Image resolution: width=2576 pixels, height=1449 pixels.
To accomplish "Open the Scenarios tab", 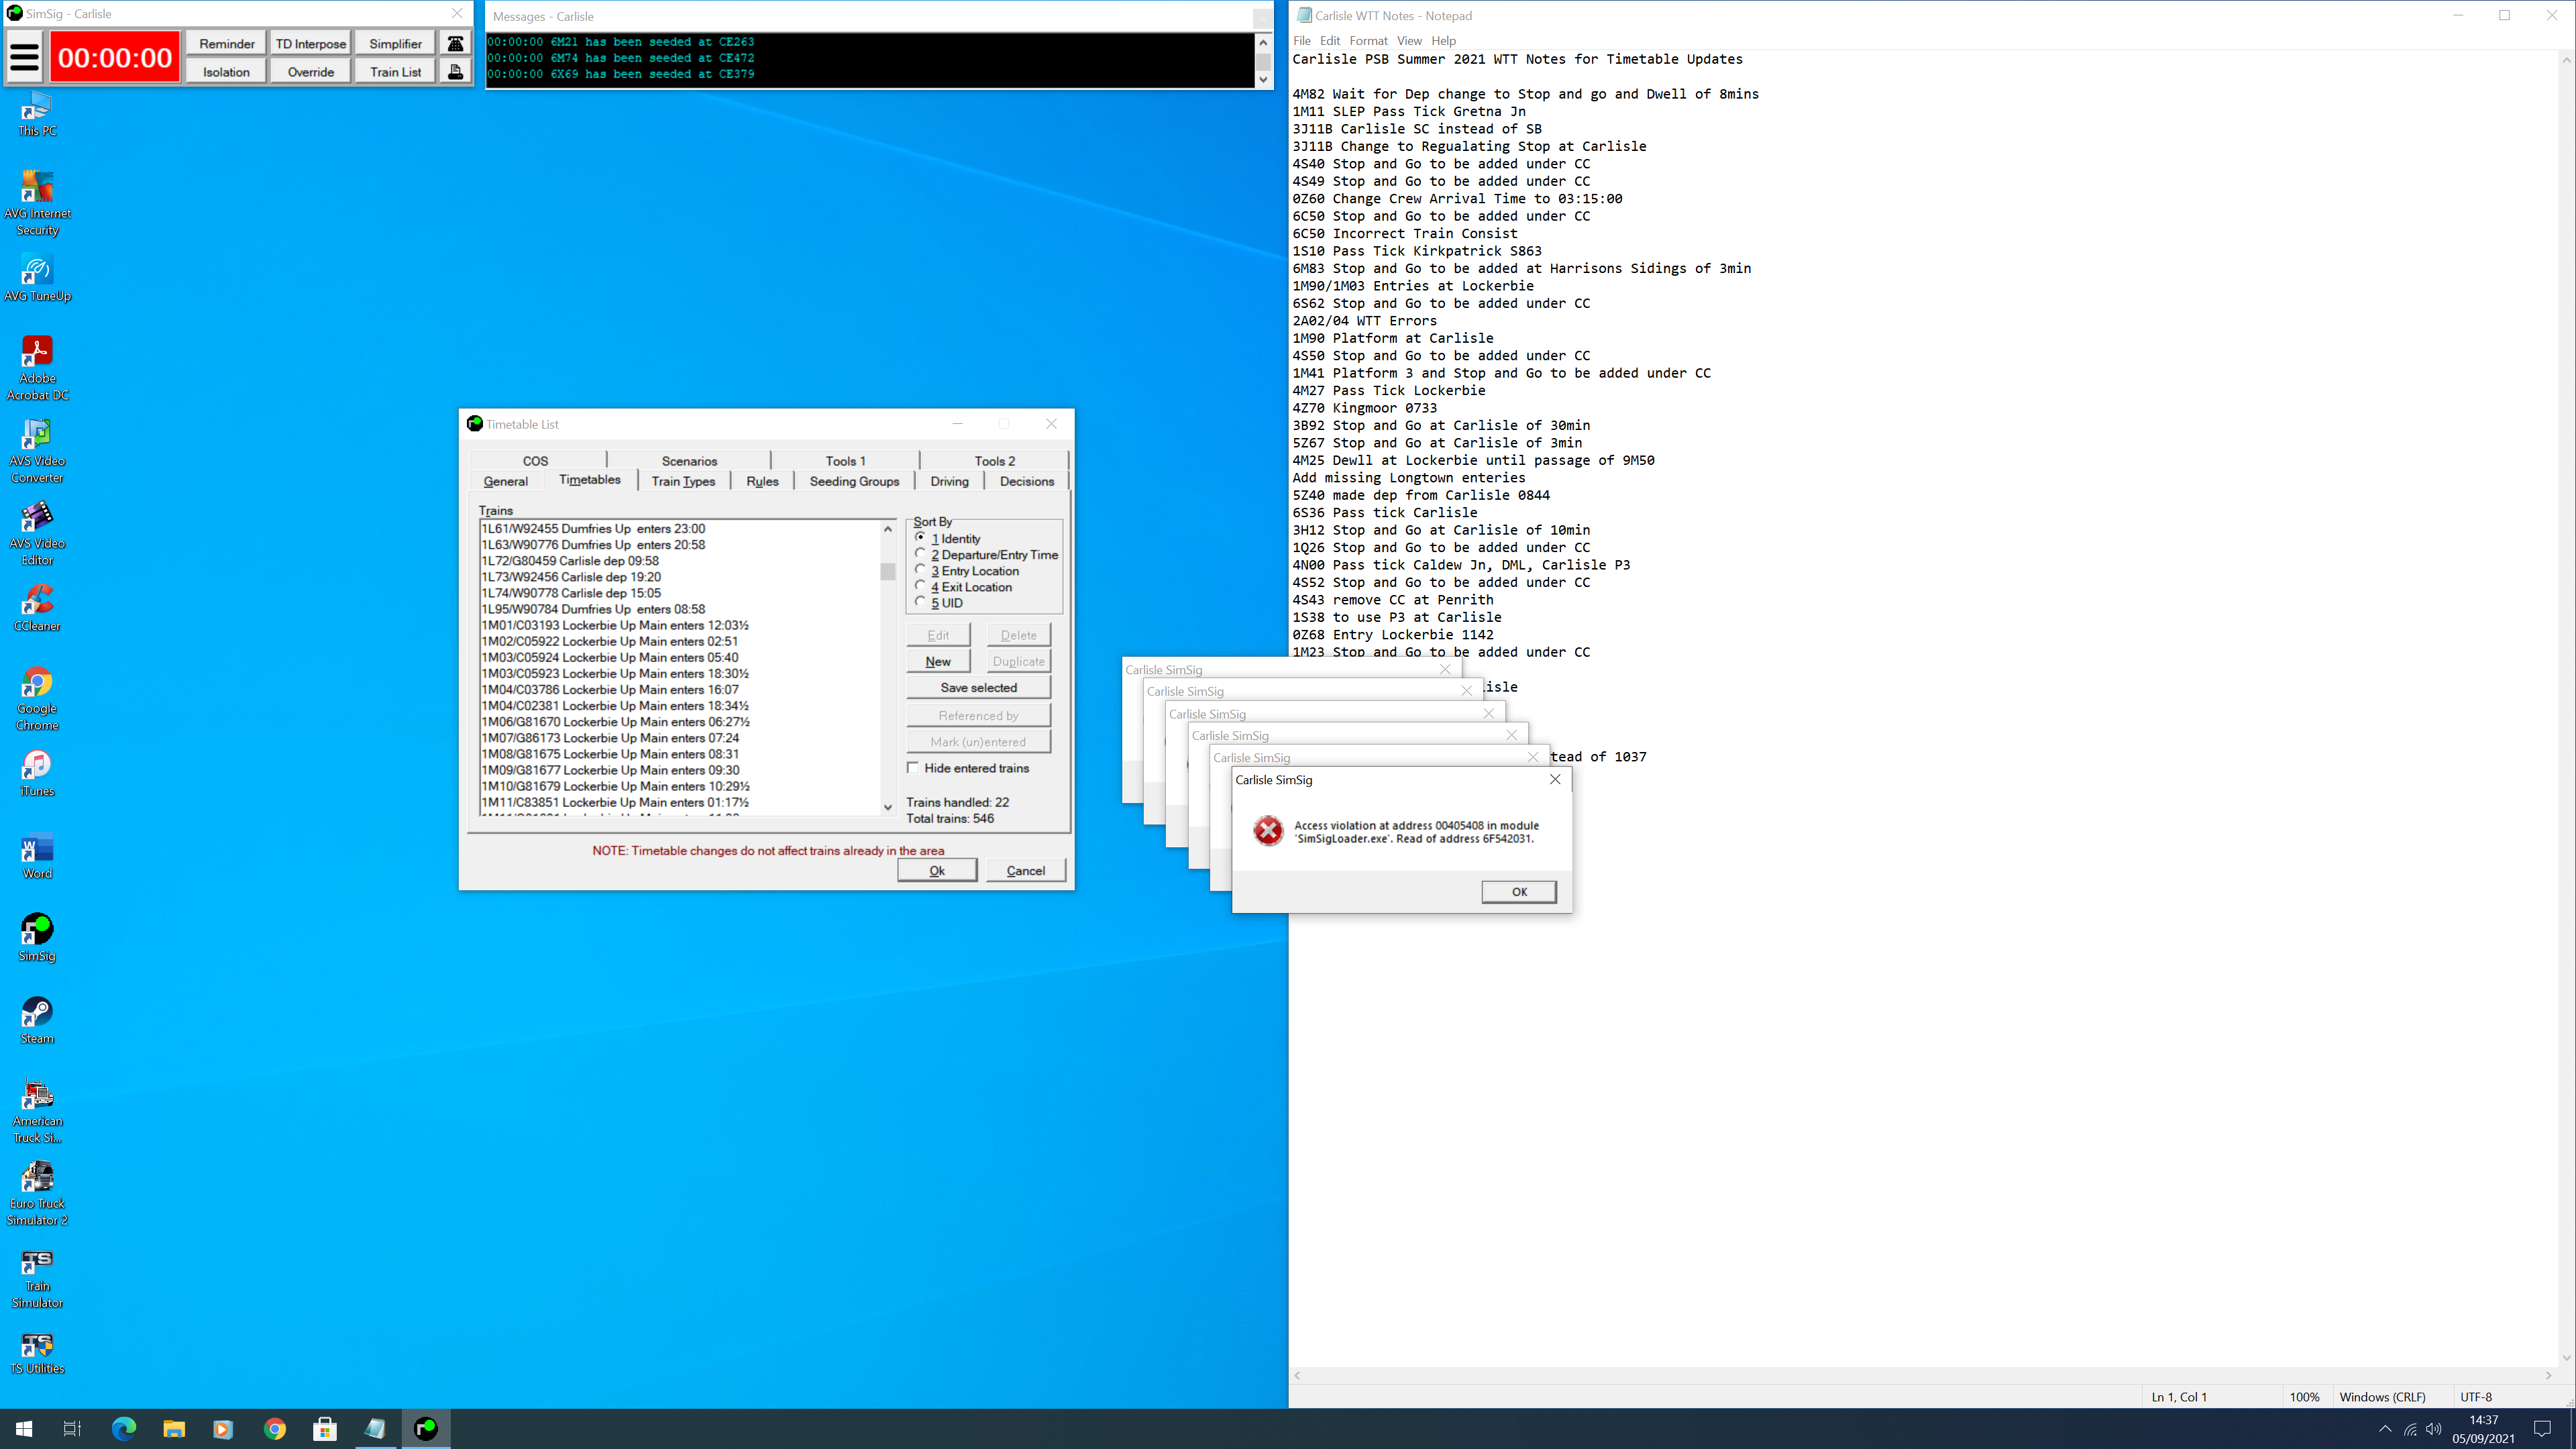I will [689, 461].
